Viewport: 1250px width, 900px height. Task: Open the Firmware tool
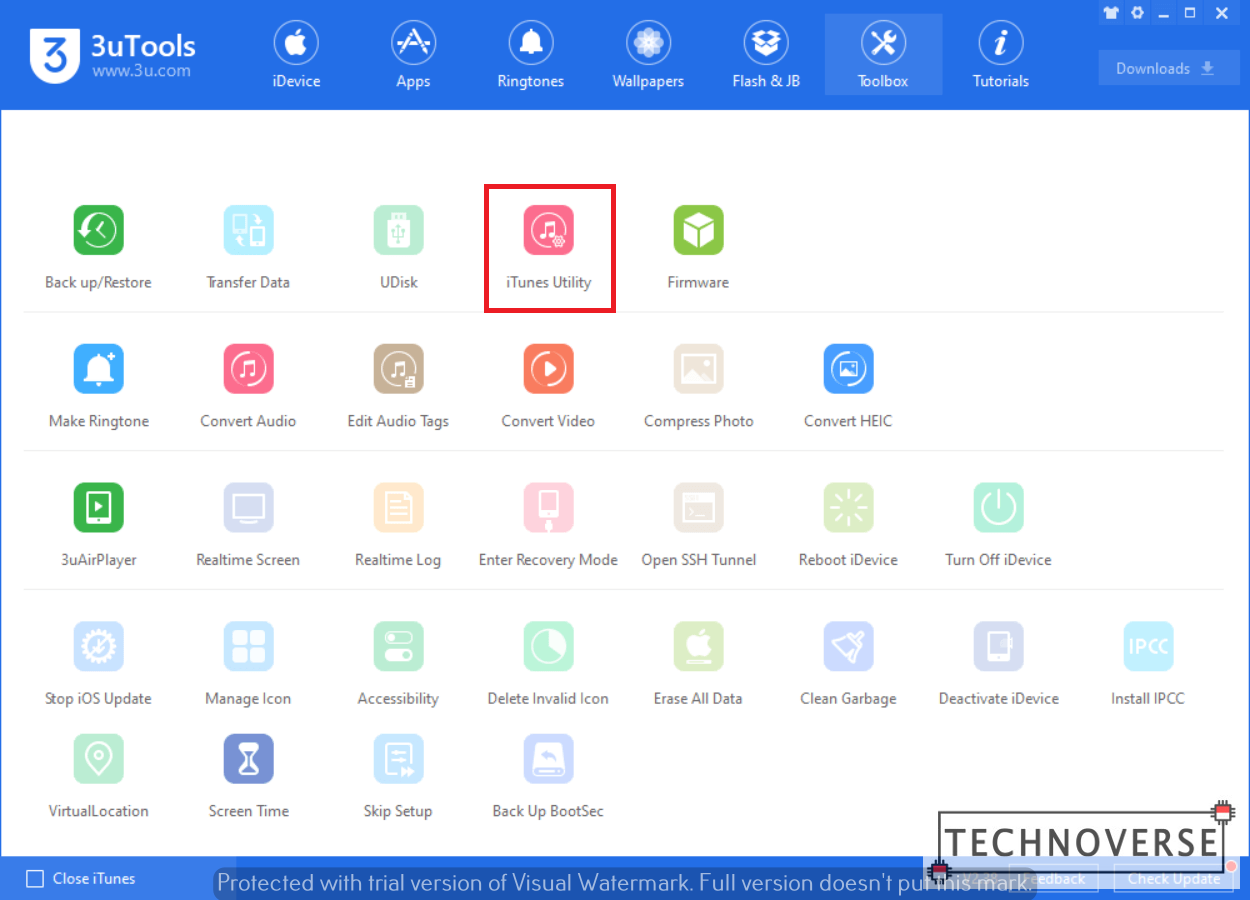(x=698, y=247)
